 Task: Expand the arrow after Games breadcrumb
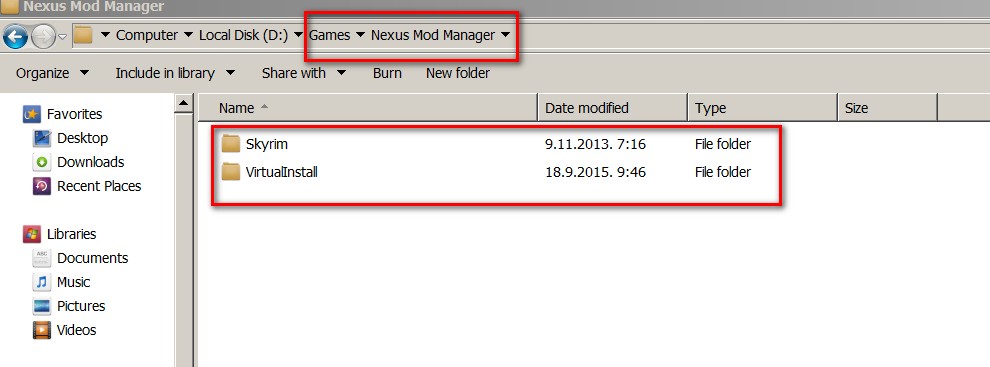(x=360, y=35)
